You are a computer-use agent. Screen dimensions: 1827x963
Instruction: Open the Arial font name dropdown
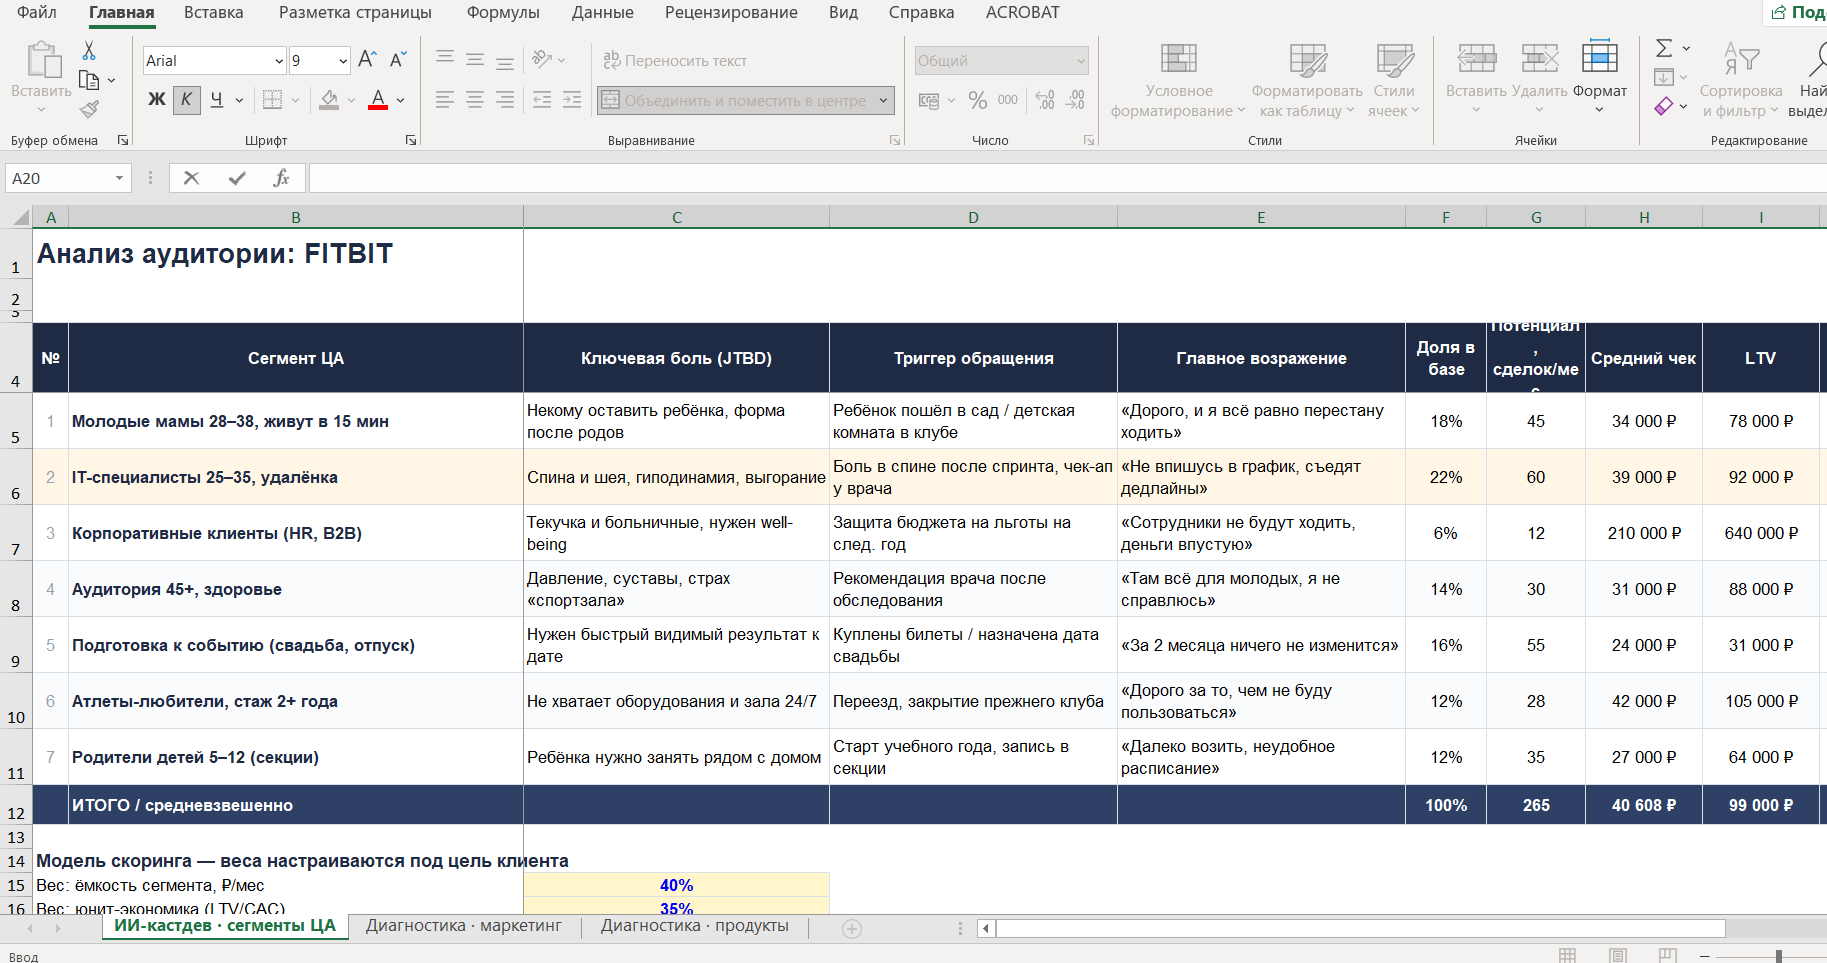point(279,61)
